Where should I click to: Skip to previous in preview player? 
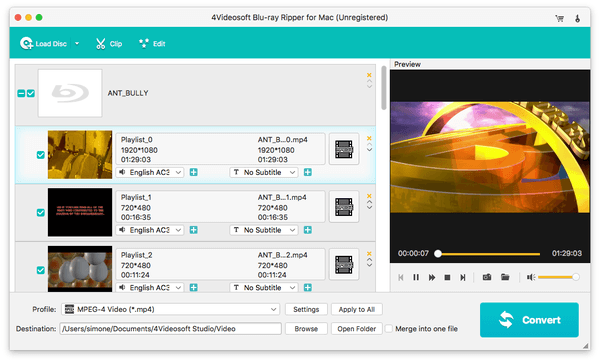[401, 277]
